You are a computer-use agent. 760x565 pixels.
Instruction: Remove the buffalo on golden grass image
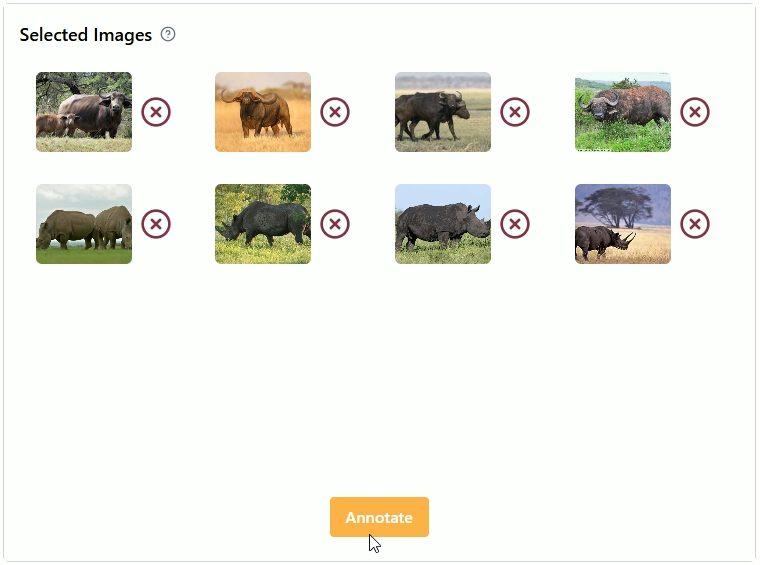point(335,112)
